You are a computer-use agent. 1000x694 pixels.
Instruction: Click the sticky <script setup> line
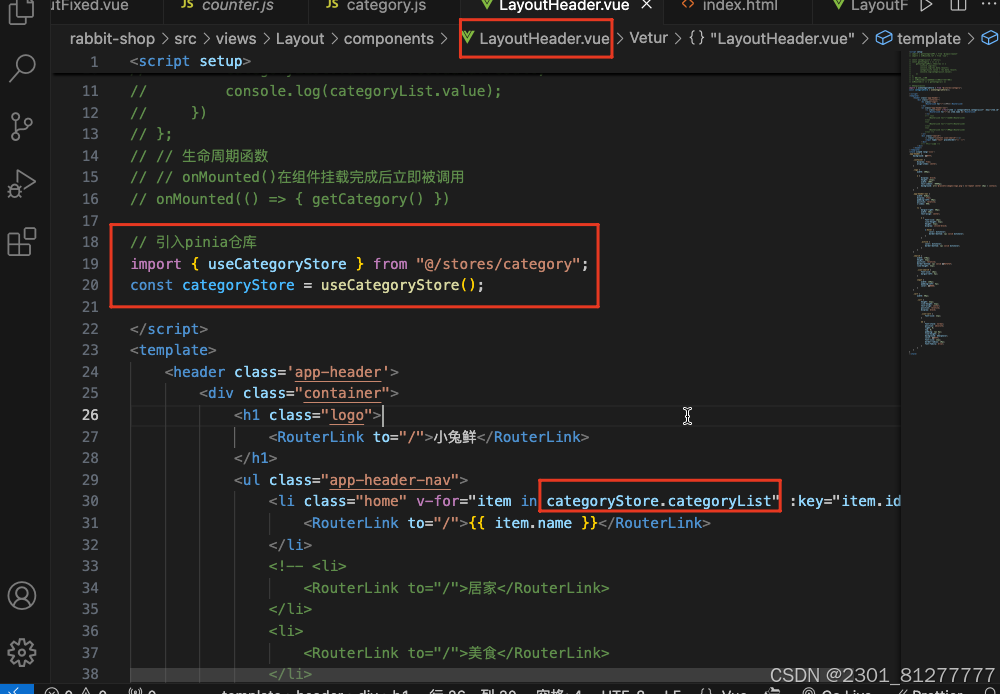190,61
